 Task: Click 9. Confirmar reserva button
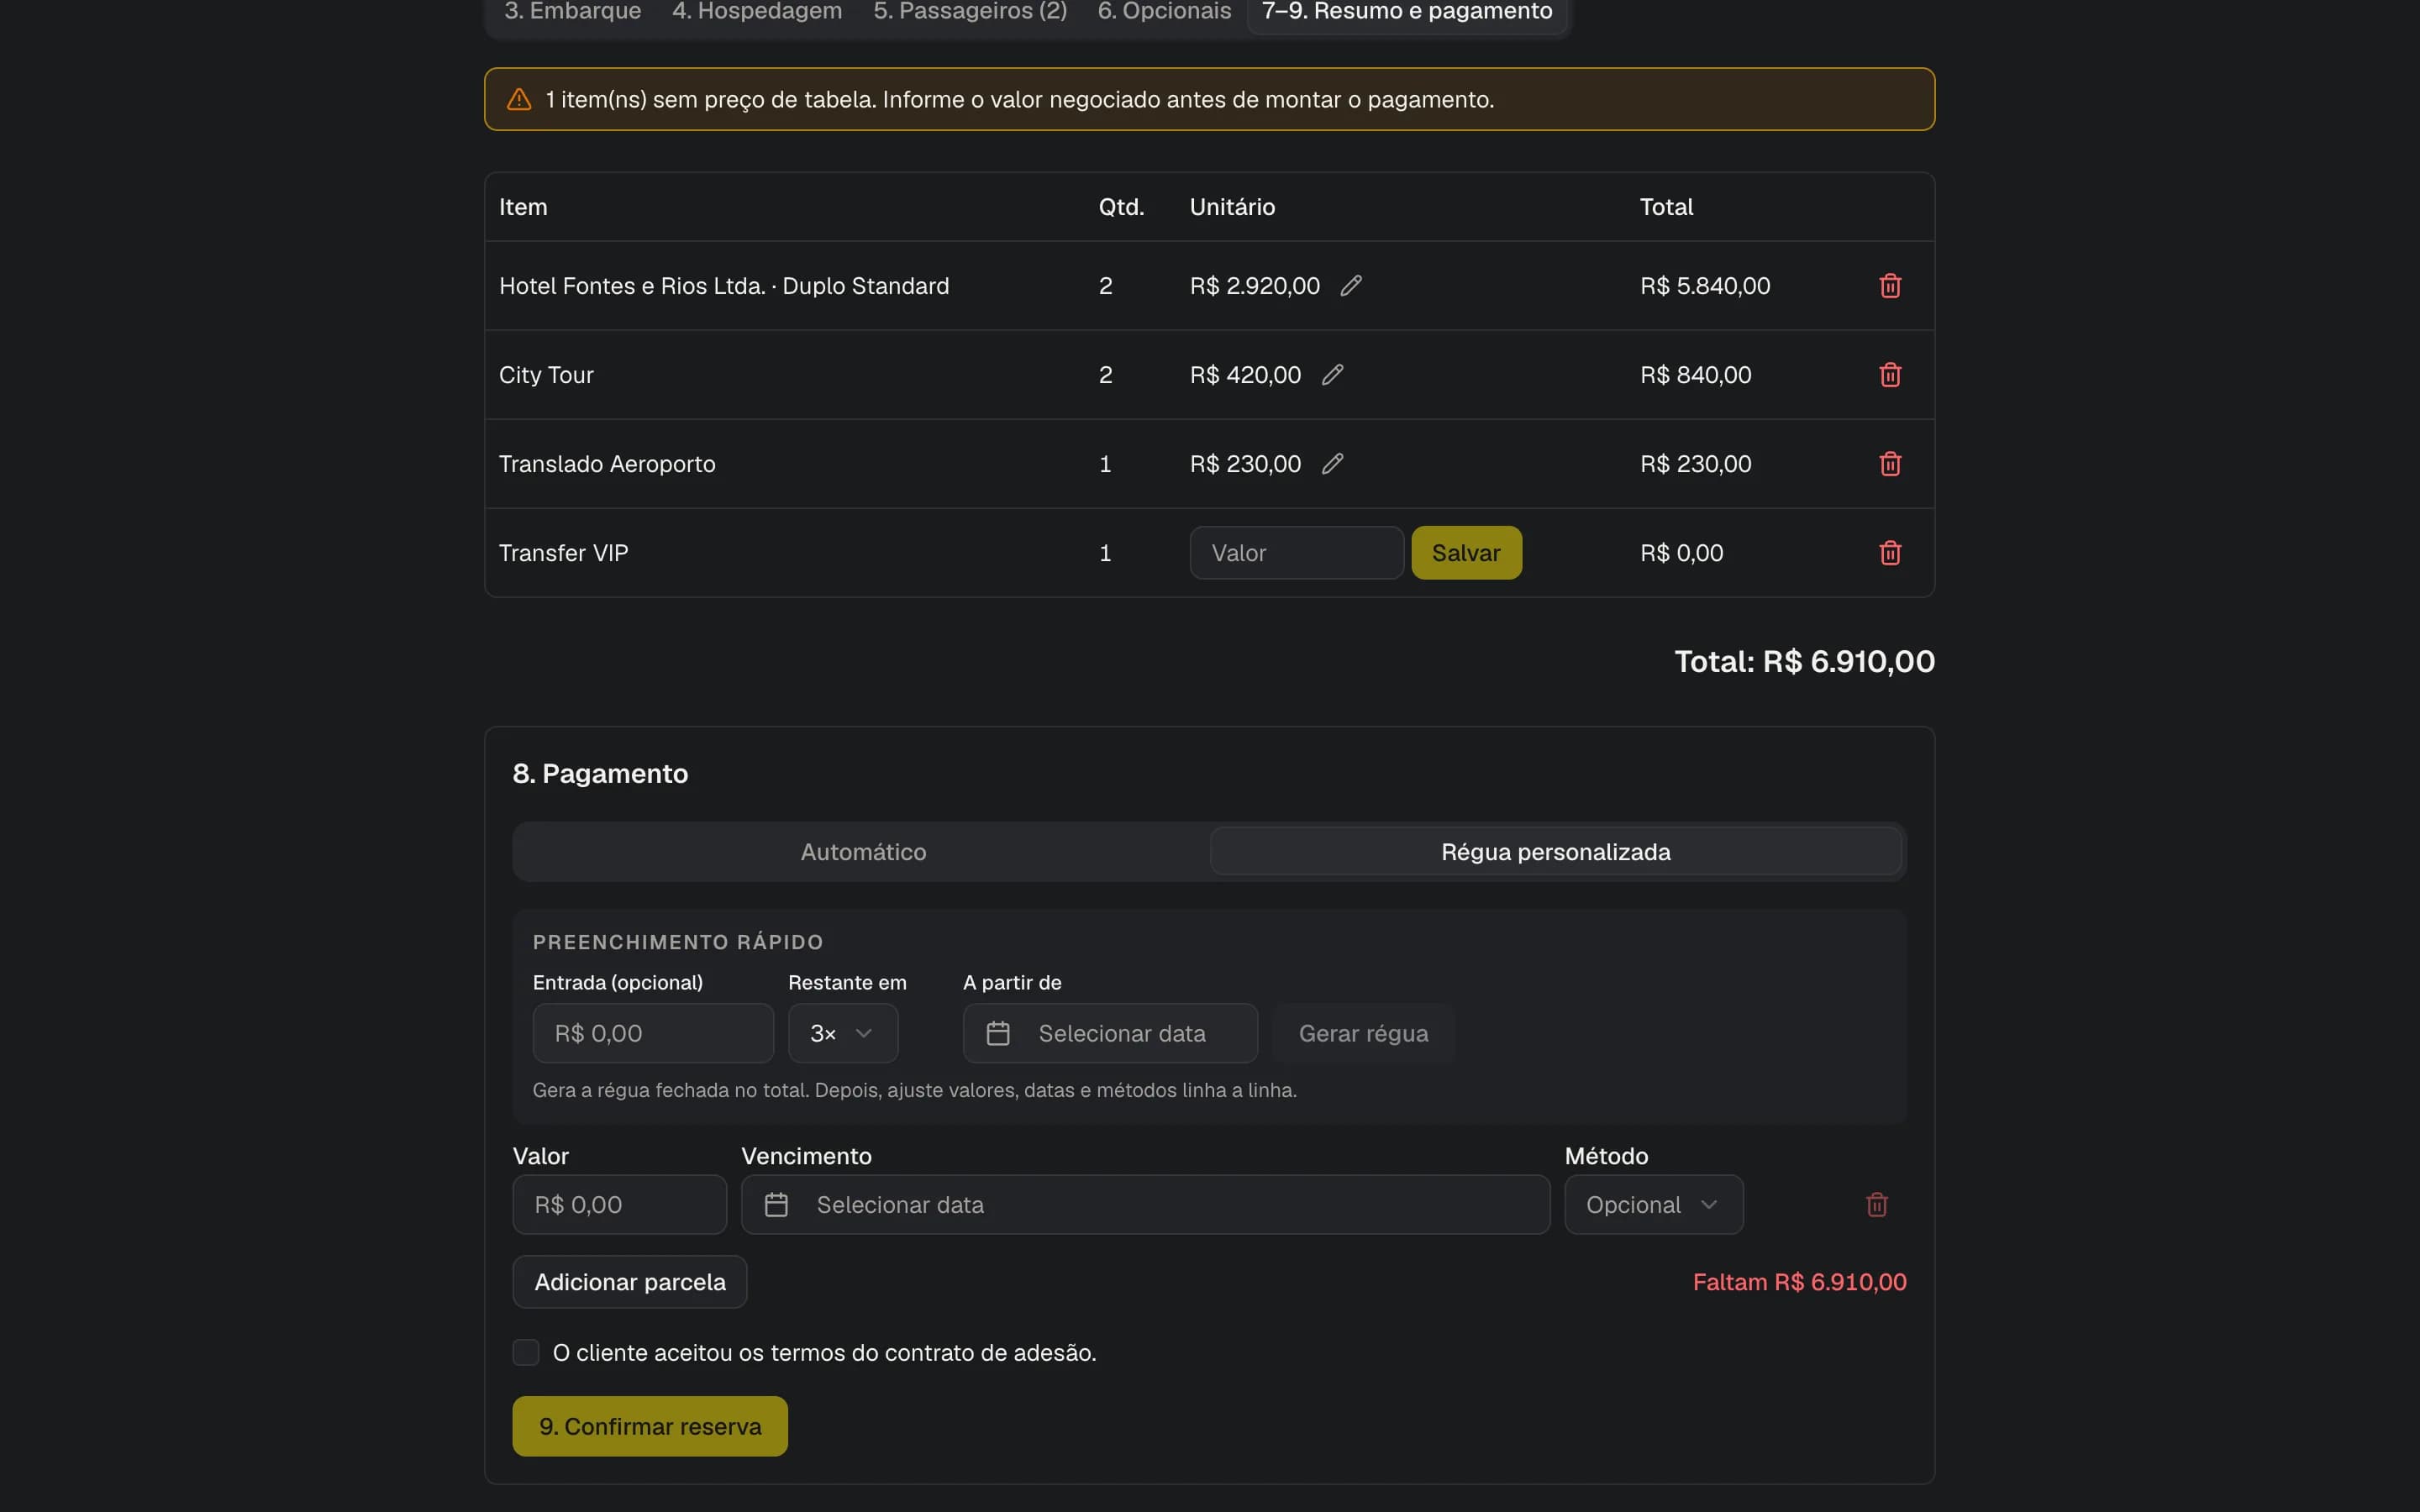tap(650, 1426)
